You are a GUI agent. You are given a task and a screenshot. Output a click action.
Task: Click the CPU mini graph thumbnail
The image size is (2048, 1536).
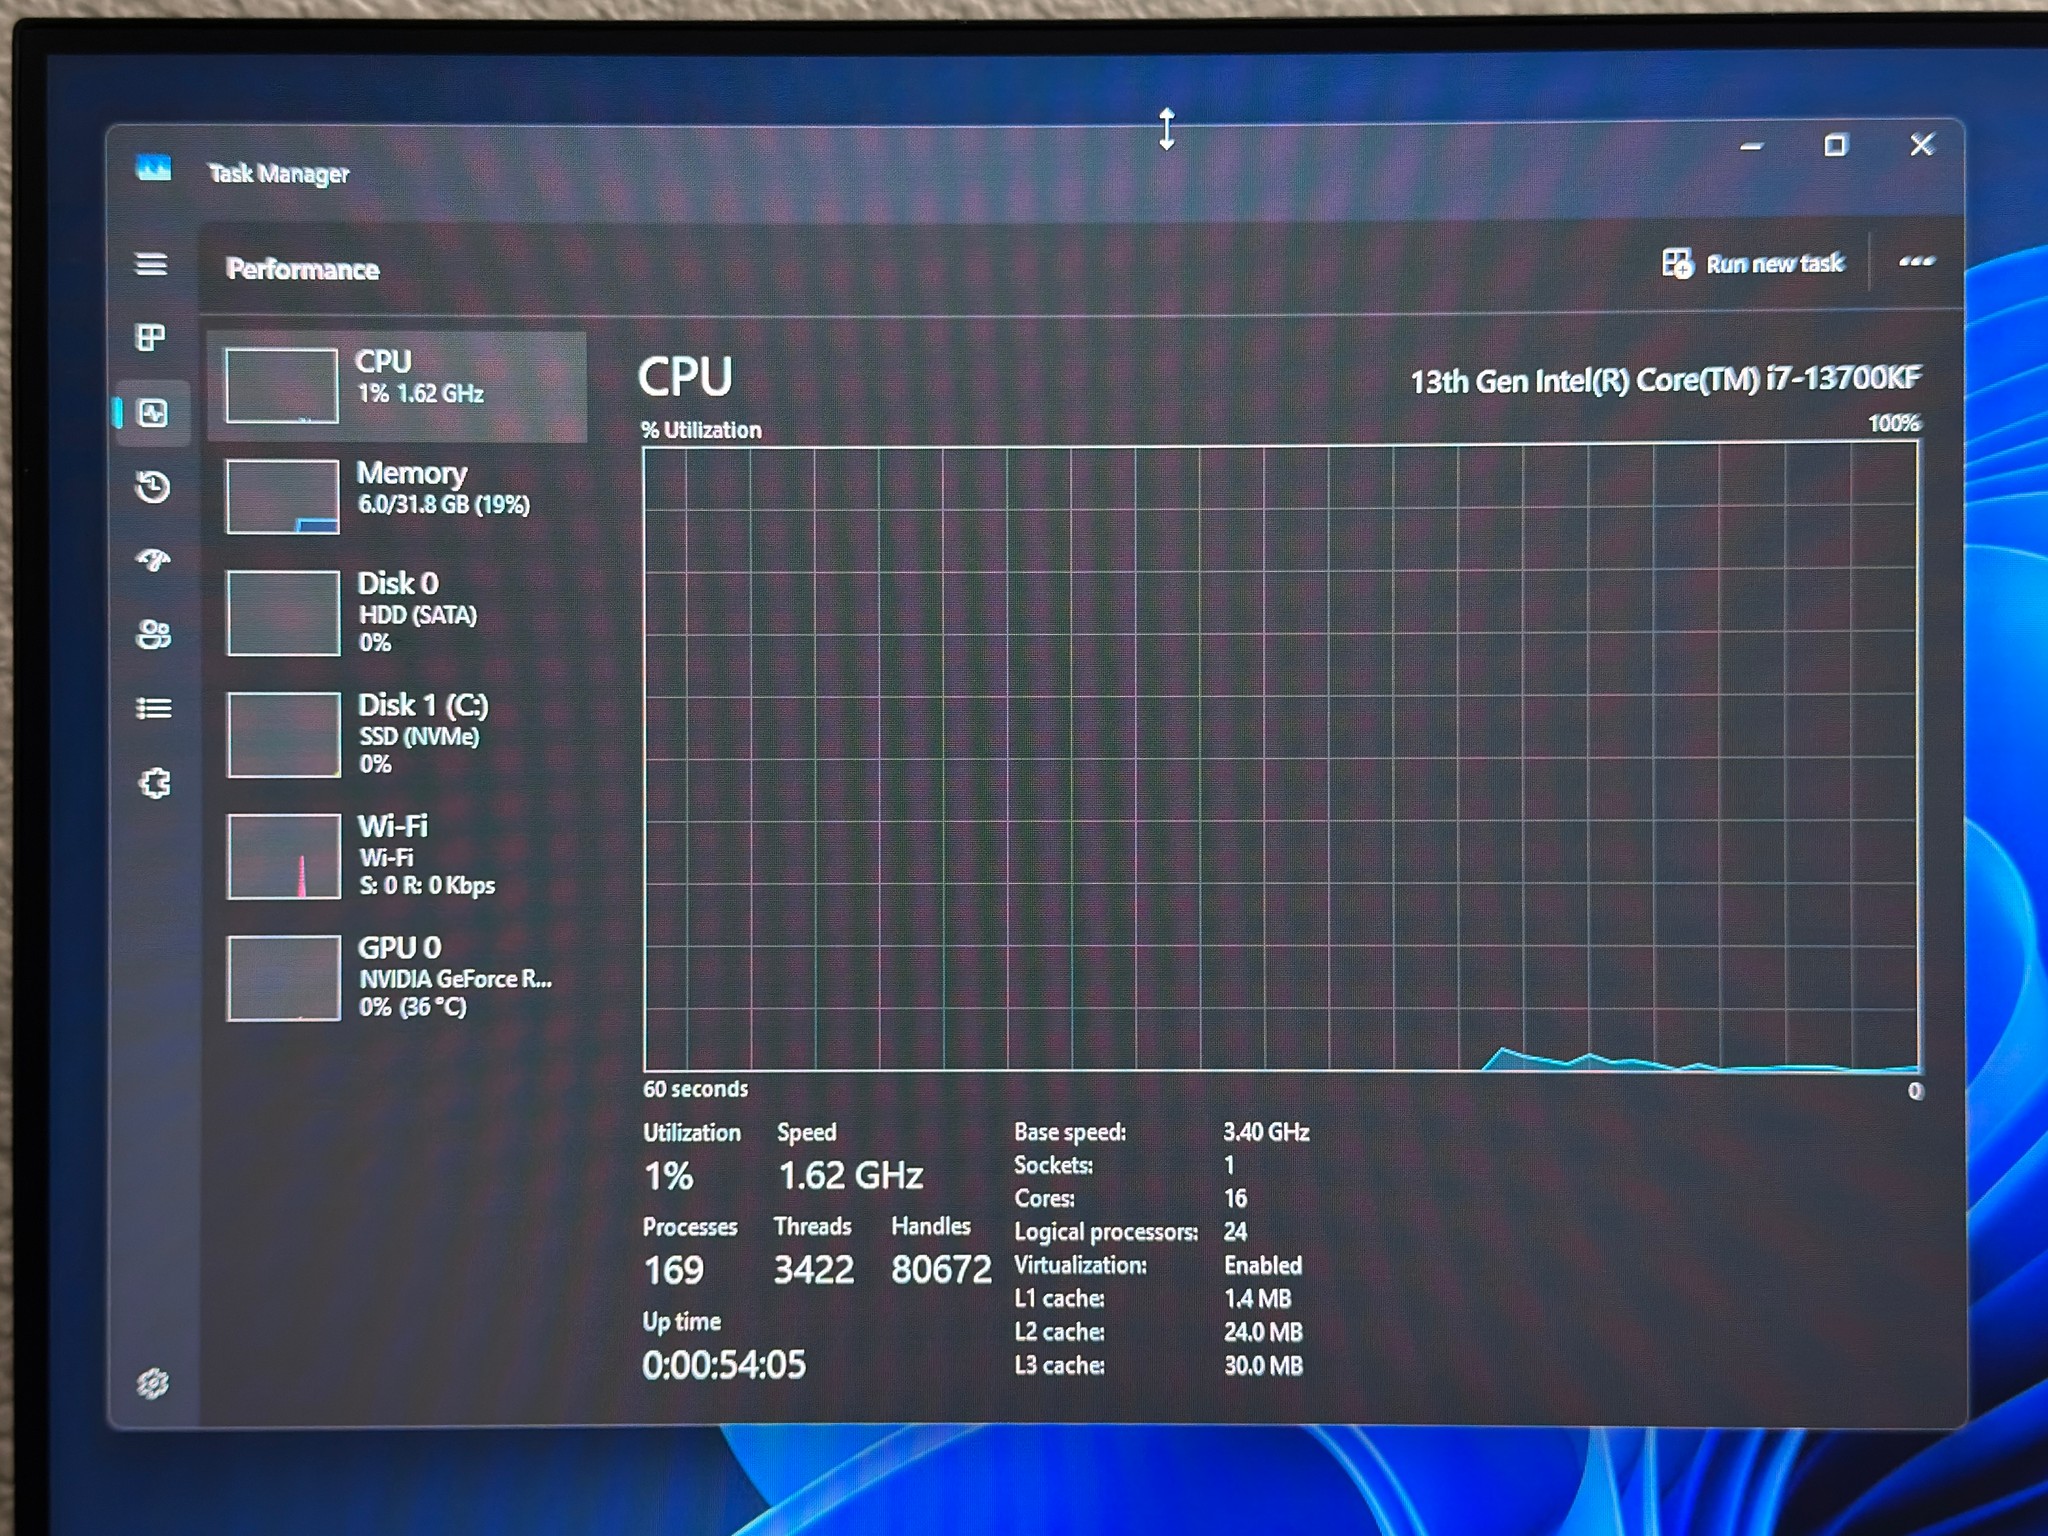[281, 386]
